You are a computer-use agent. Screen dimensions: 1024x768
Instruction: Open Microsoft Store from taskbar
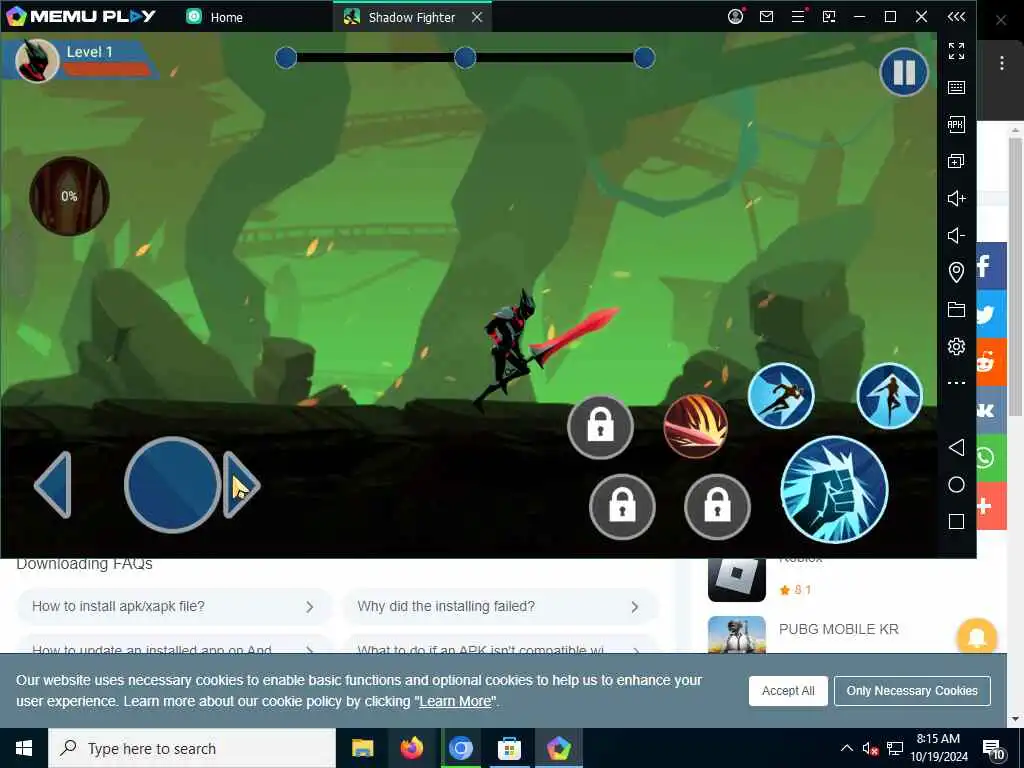[509, 748]
